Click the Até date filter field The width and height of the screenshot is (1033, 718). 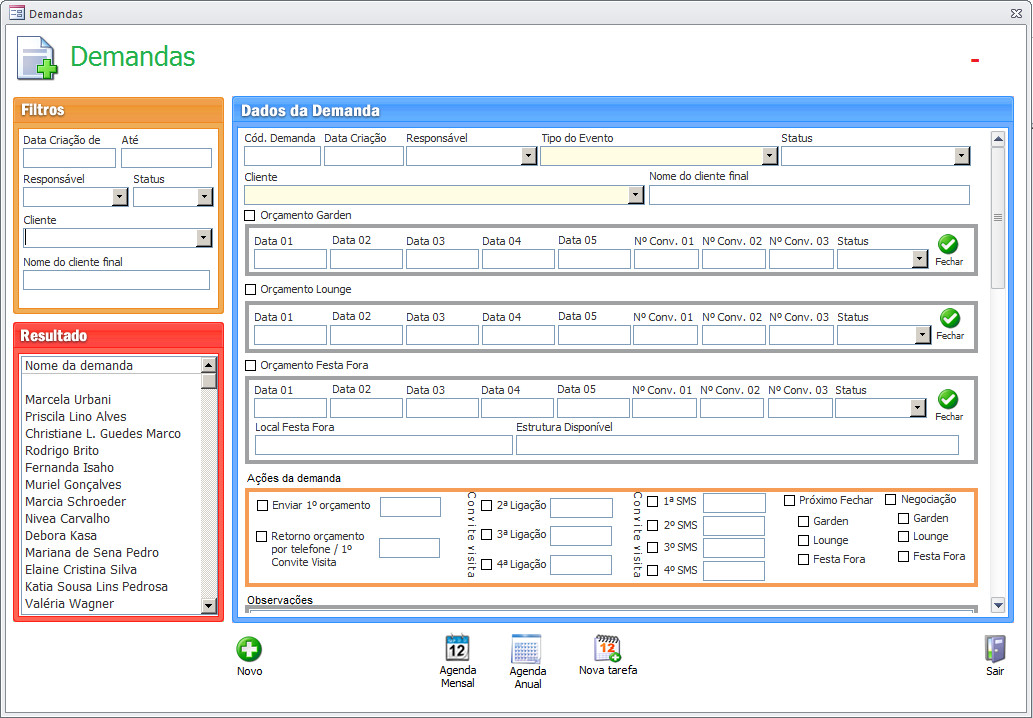(166, 158)
